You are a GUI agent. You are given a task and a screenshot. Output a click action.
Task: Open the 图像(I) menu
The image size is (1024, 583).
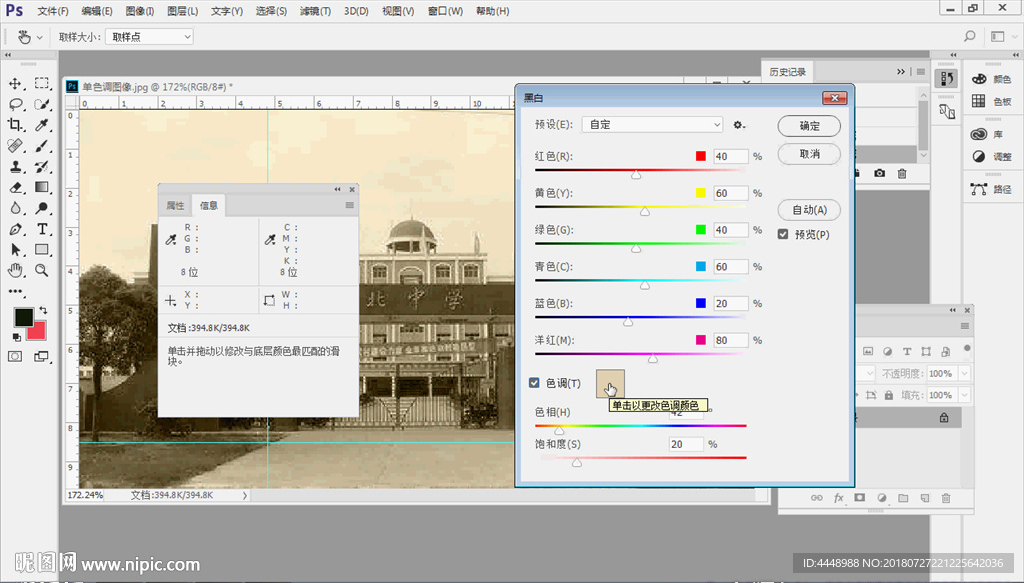[140, 11]
